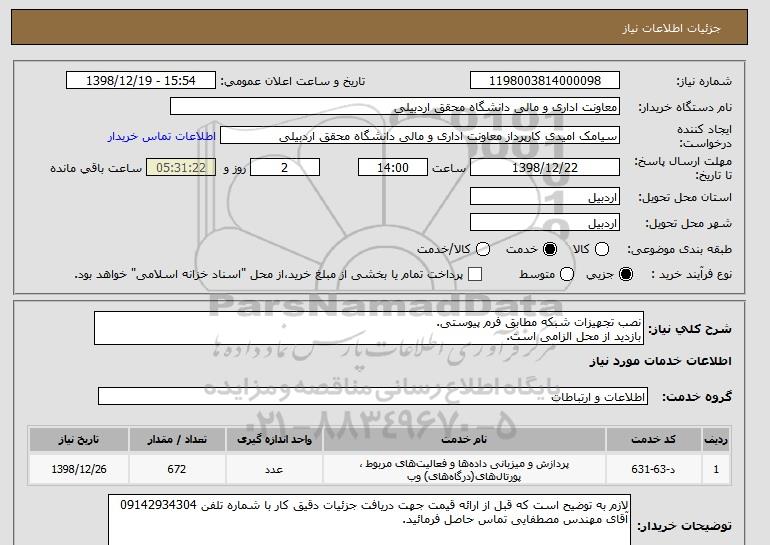Click the service name cell پردازش و میزبانی داده‌ها
The height and width of the screenshot is (545, 770).
464,469
